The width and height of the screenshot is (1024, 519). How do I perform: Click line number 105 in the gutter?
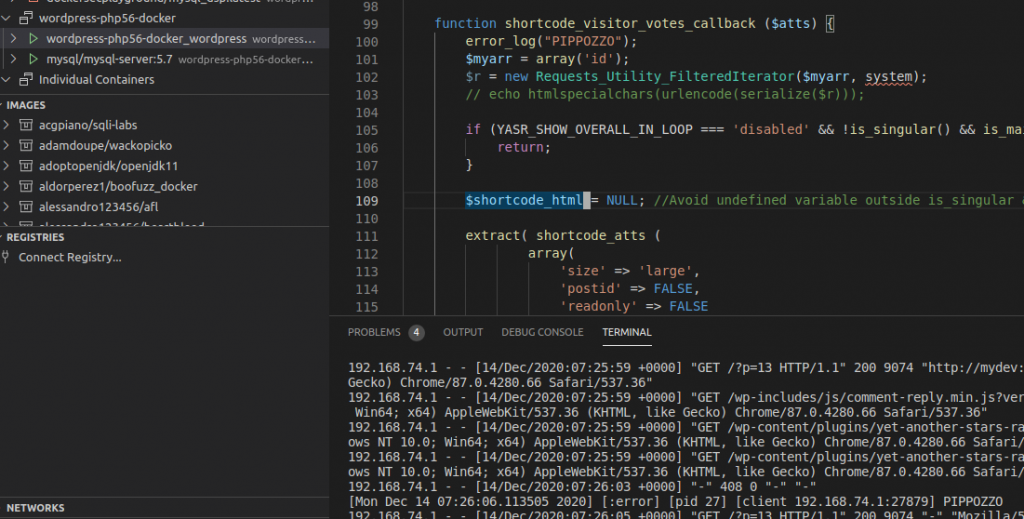pyautogui.click(x=367, y=130)
